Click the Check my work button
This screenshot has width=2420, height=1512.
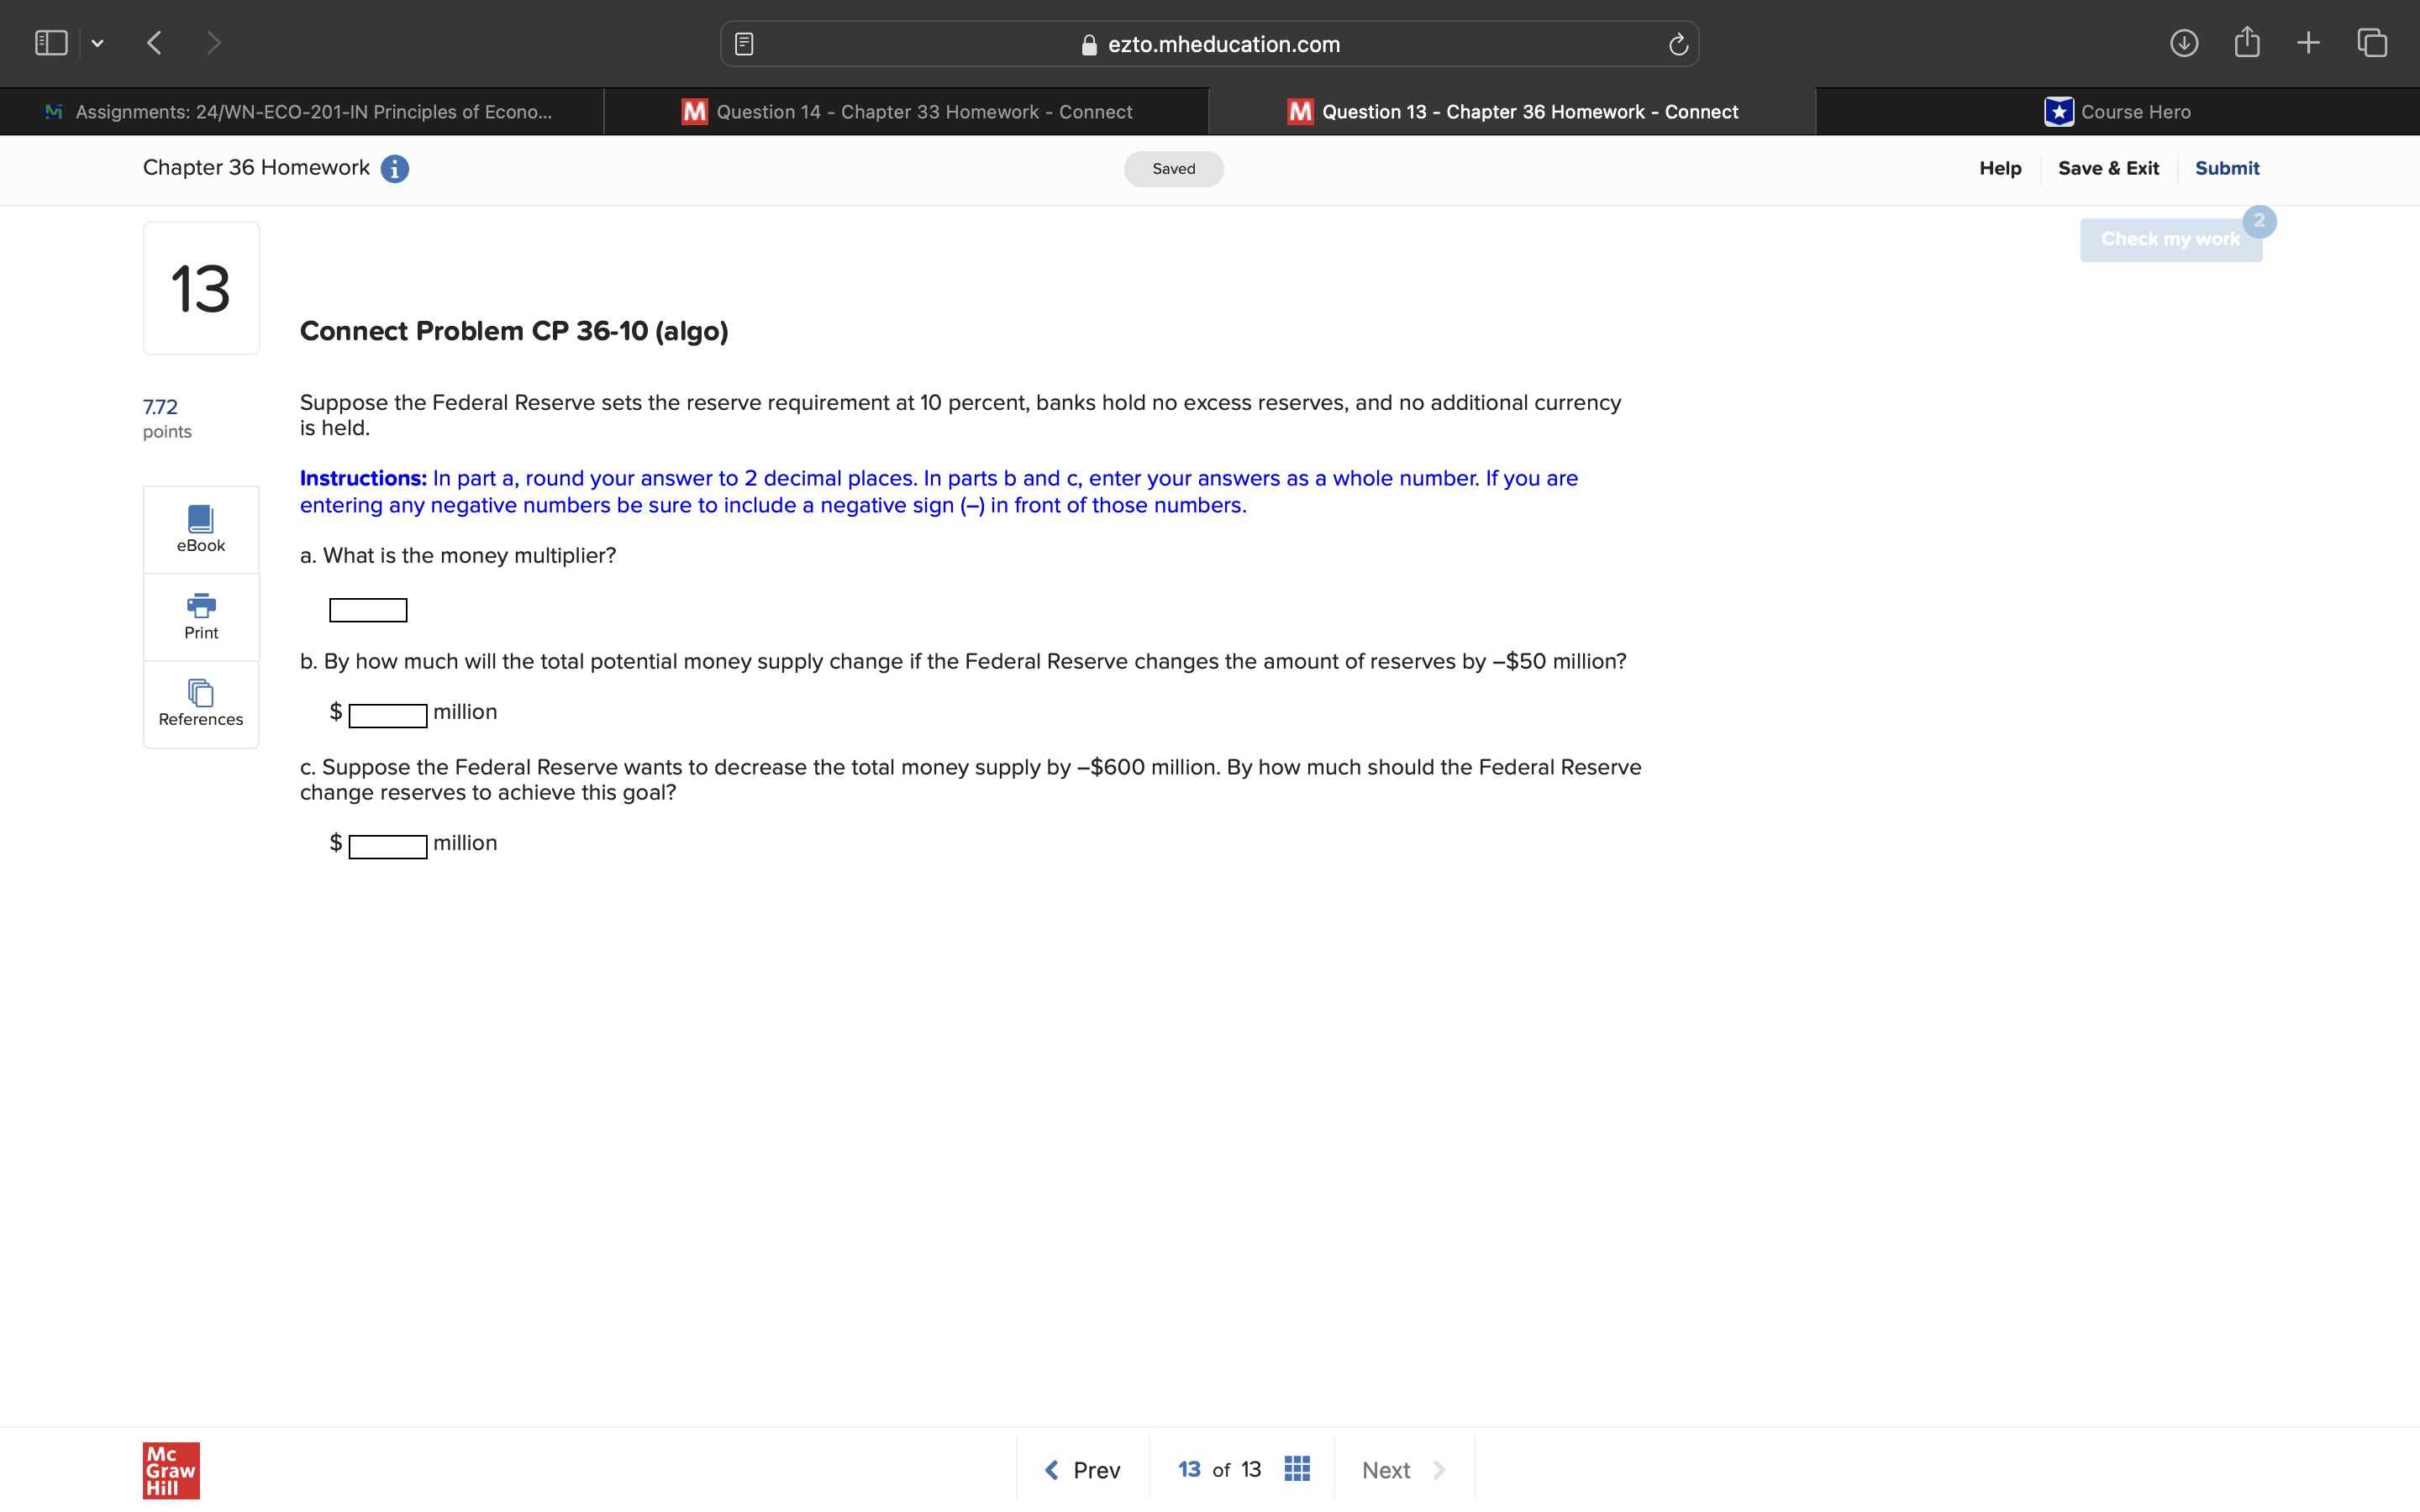[2170, 239]
